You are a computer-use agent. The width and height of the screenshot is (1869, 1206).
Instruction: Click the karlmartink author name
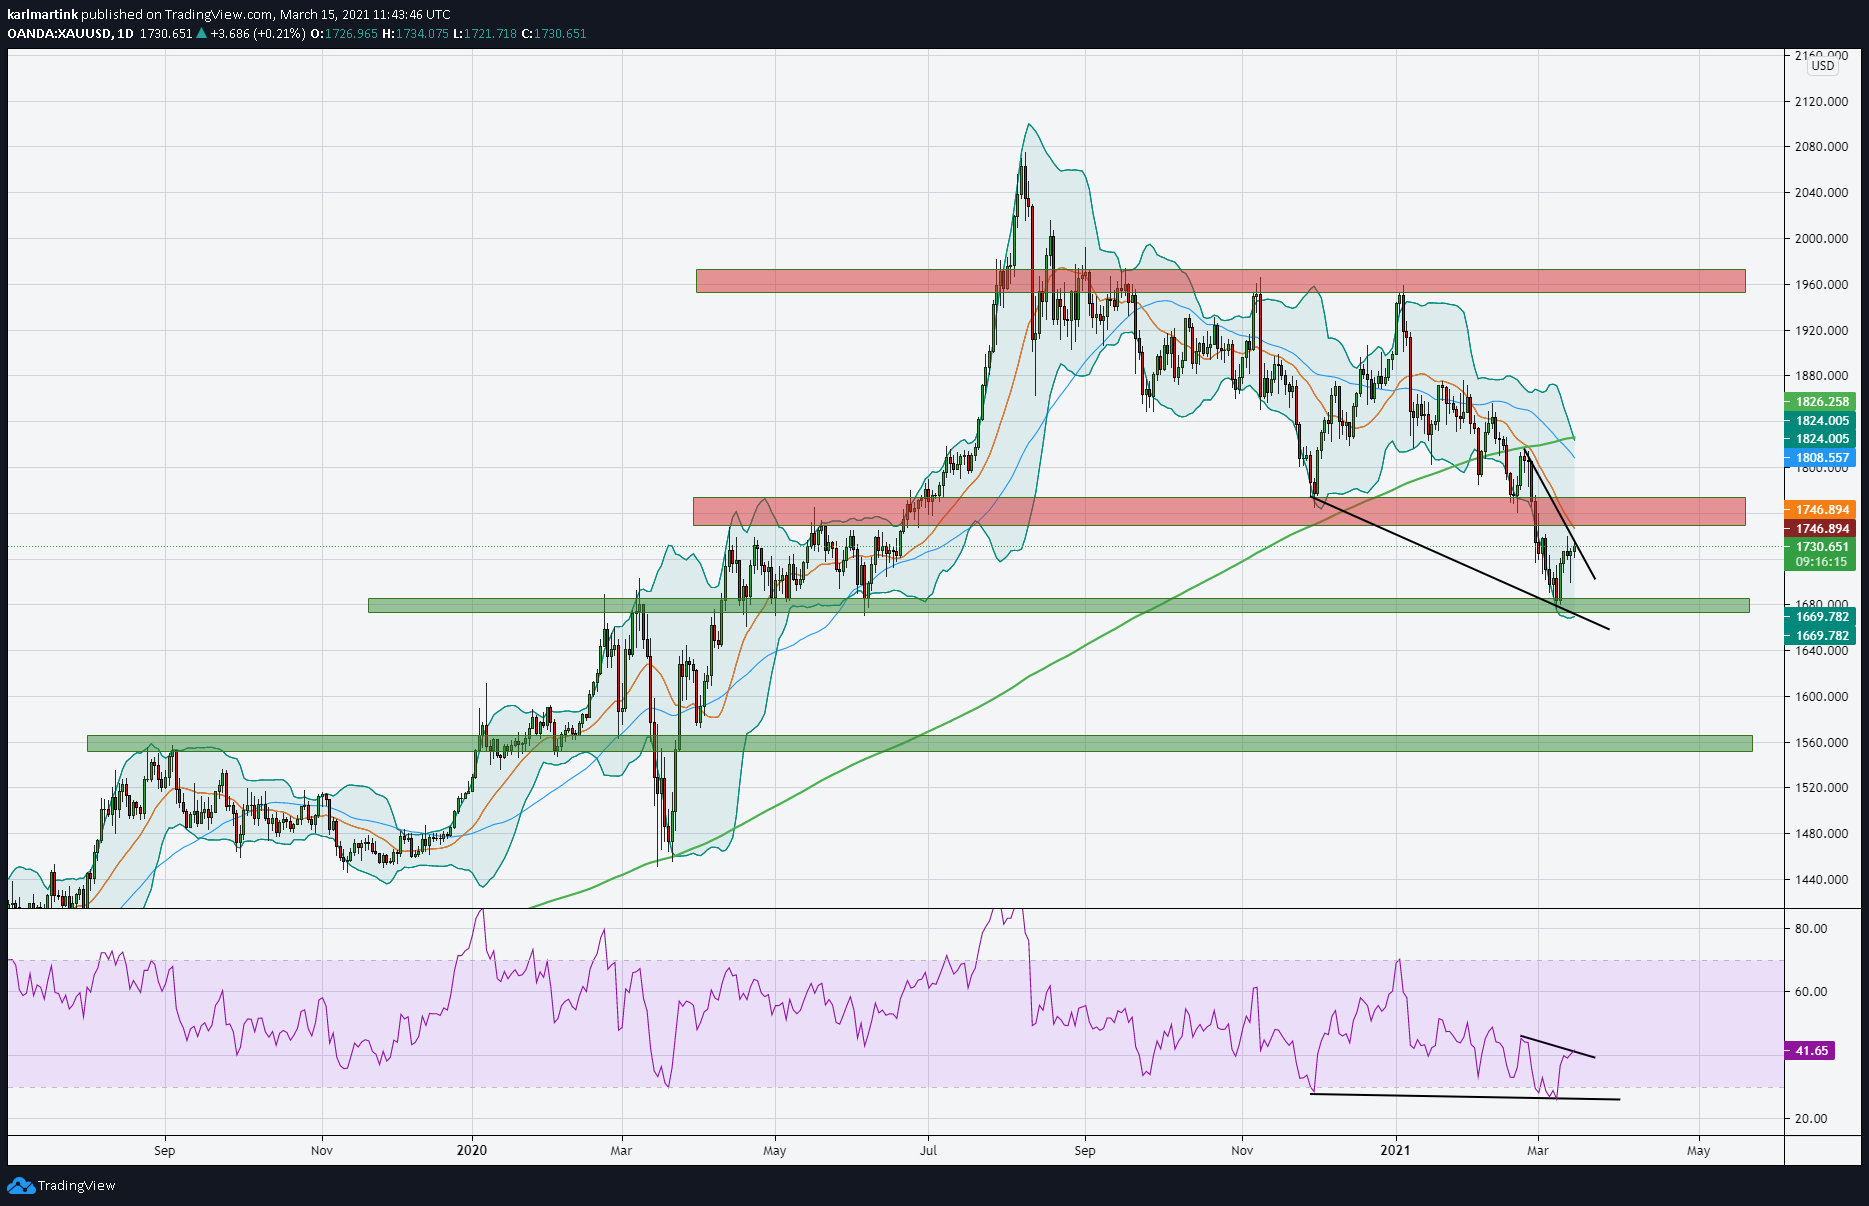[x=42, y=14]
